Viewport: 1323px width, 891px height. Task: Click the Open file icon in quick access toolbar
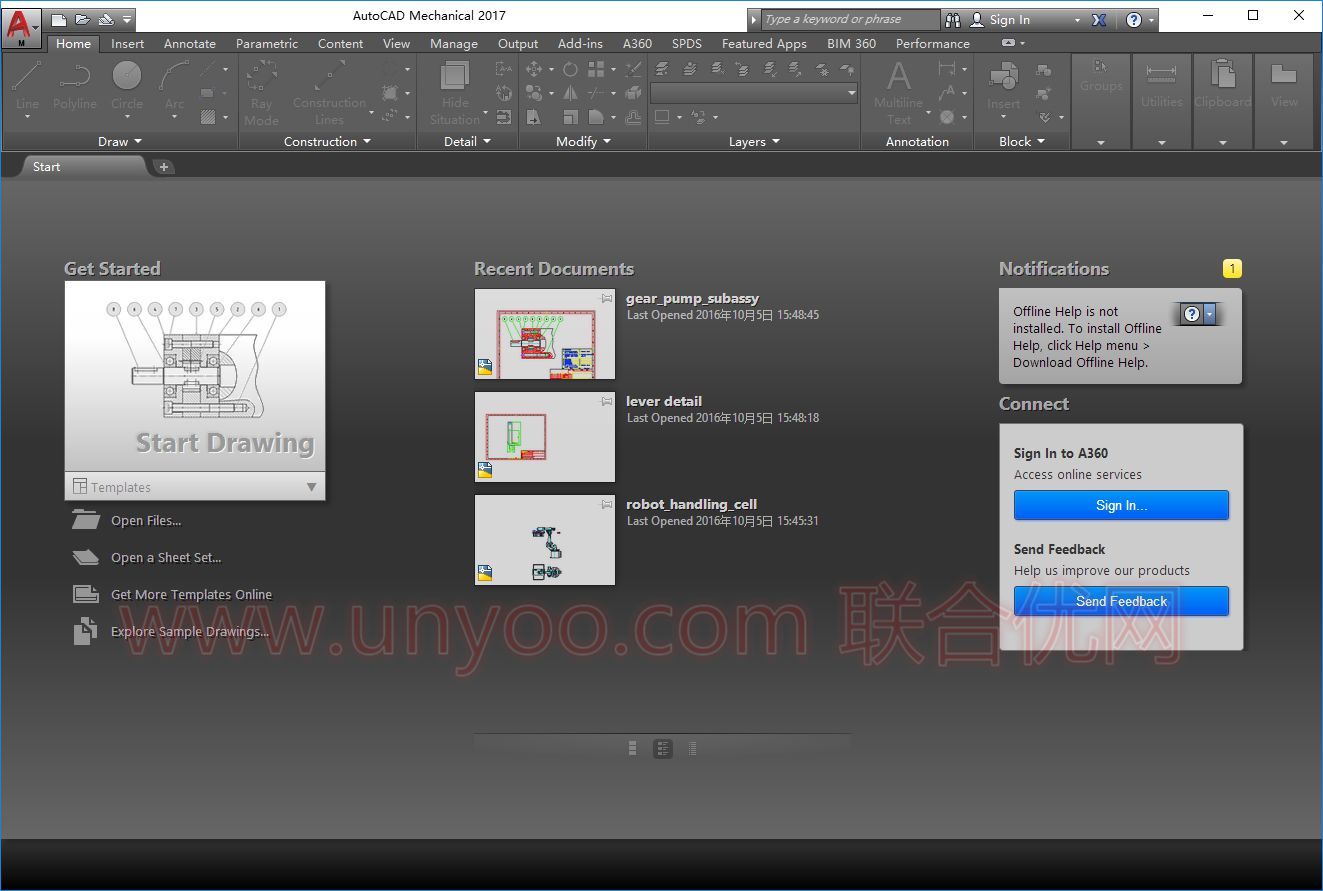point(82,19)
